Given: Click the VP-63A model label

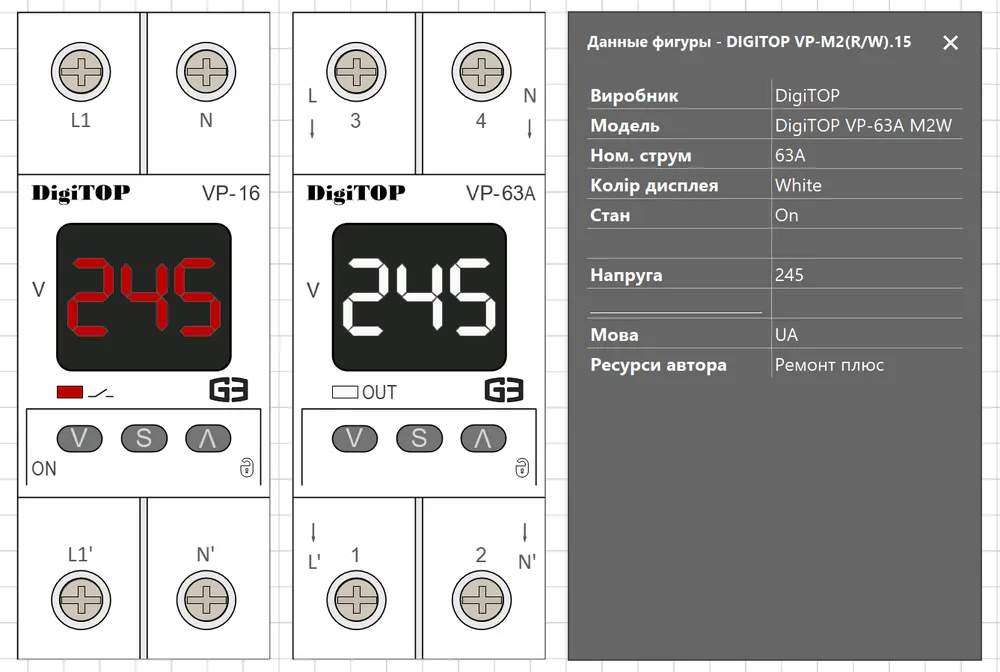Looking at the screenshot, I should 501,193.
